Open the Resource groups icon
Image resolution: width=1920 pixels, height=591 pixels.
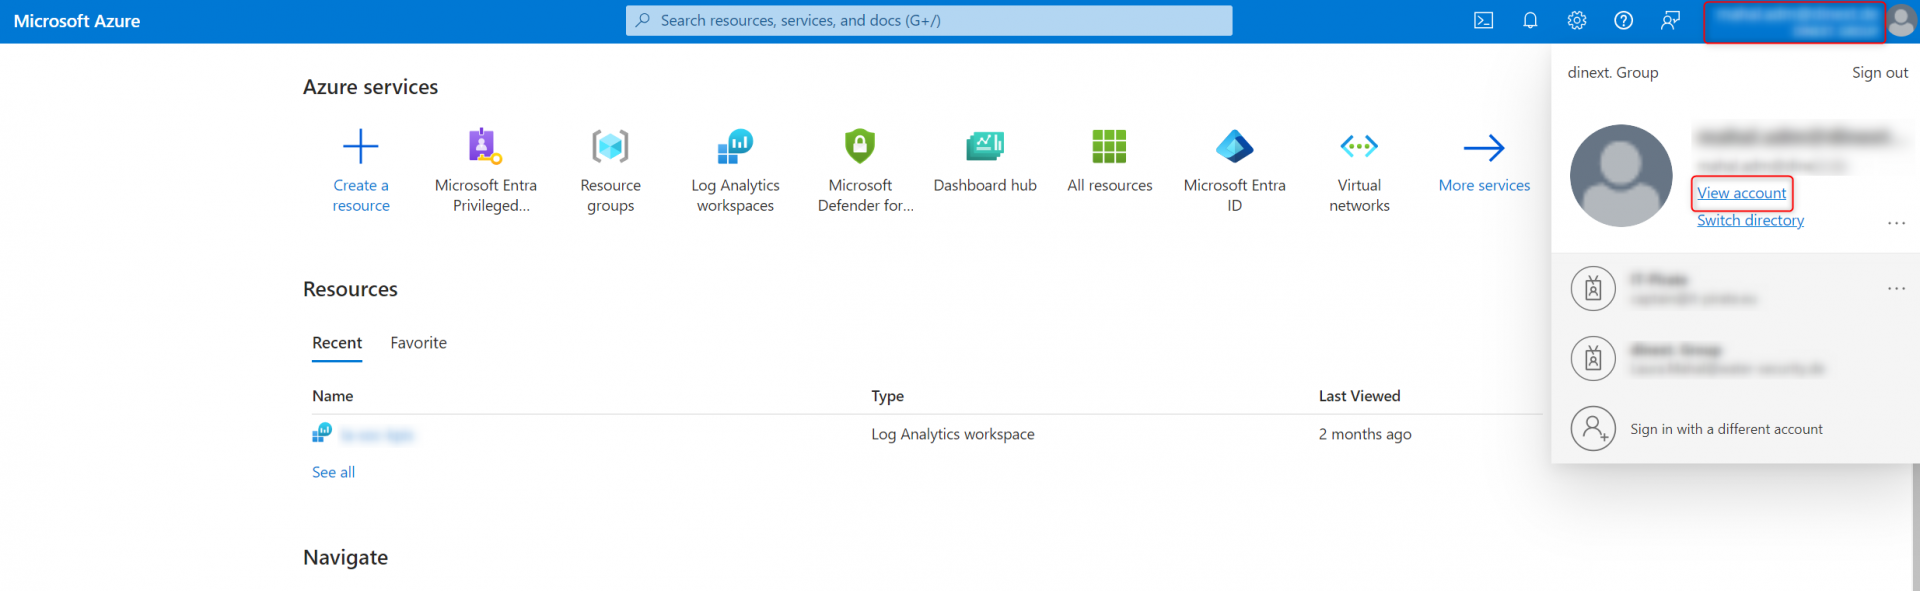click(x=610, y=147)
